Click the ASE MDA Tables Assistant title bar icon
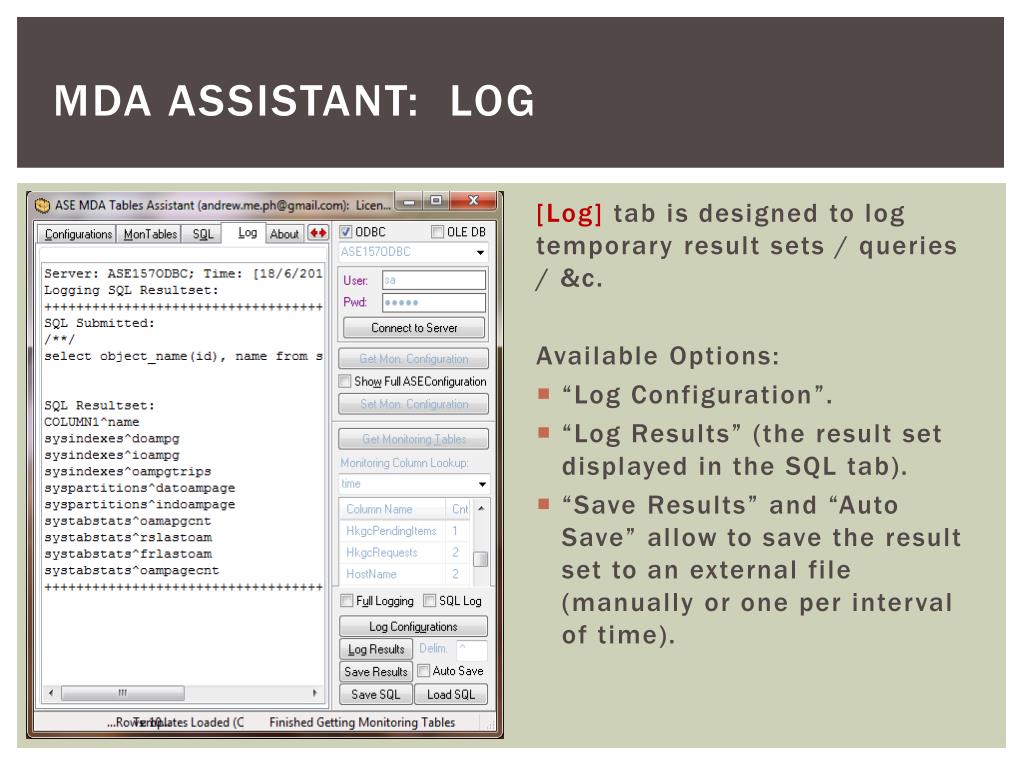Viewport: 1024px width, 768px height. pos(42,206)
